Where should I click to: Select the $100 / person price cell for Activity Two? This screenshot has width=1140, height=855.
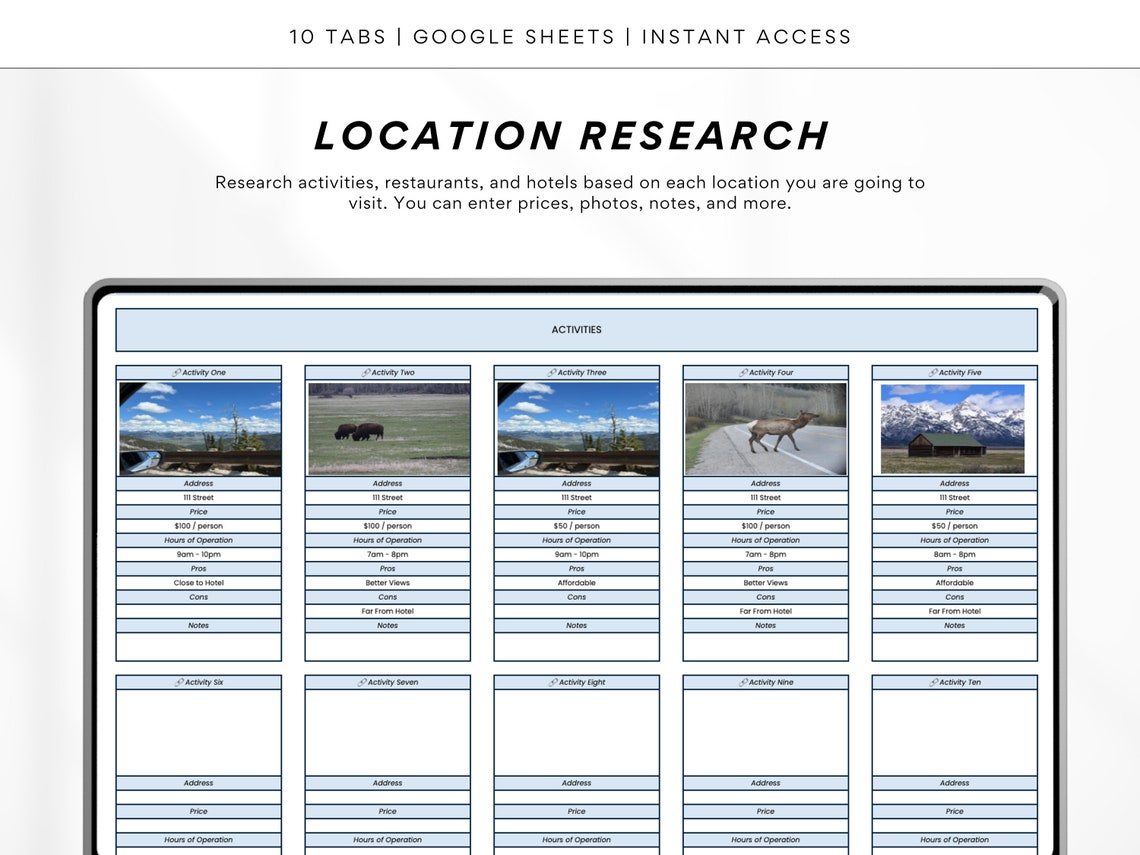click(x=388, y=525)
